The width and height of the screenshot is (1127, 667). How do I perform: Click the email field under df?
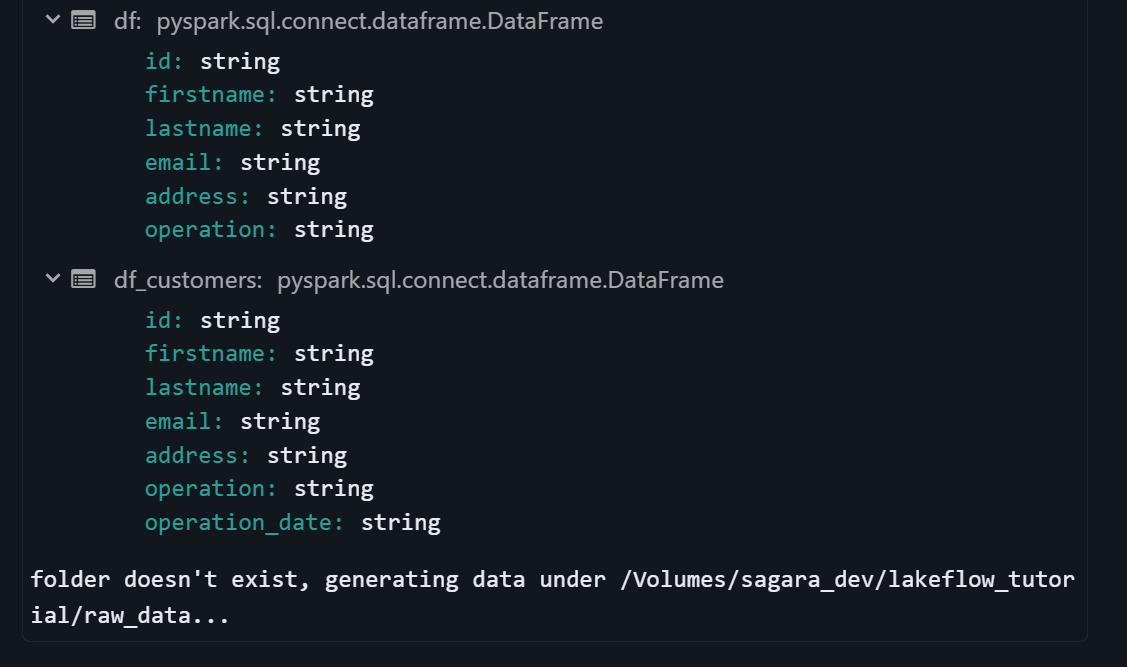pos(185,162)
